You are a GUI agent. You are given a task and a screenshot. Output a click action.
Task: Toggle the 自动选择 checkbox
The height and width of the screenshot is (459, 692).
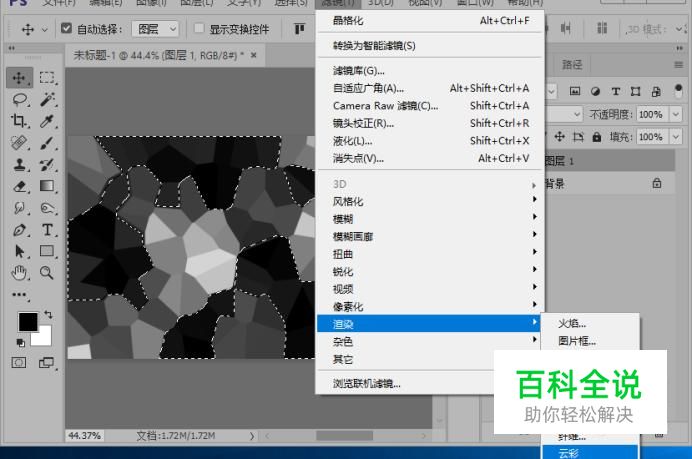[x=66, y=28]
